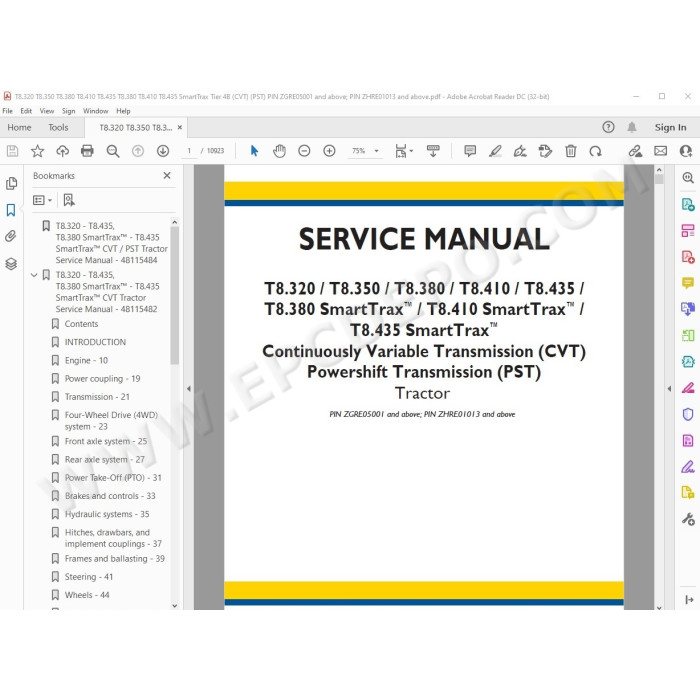Collapse the left navigation pane arrow

pyautogui.click(x=189, y=389)
